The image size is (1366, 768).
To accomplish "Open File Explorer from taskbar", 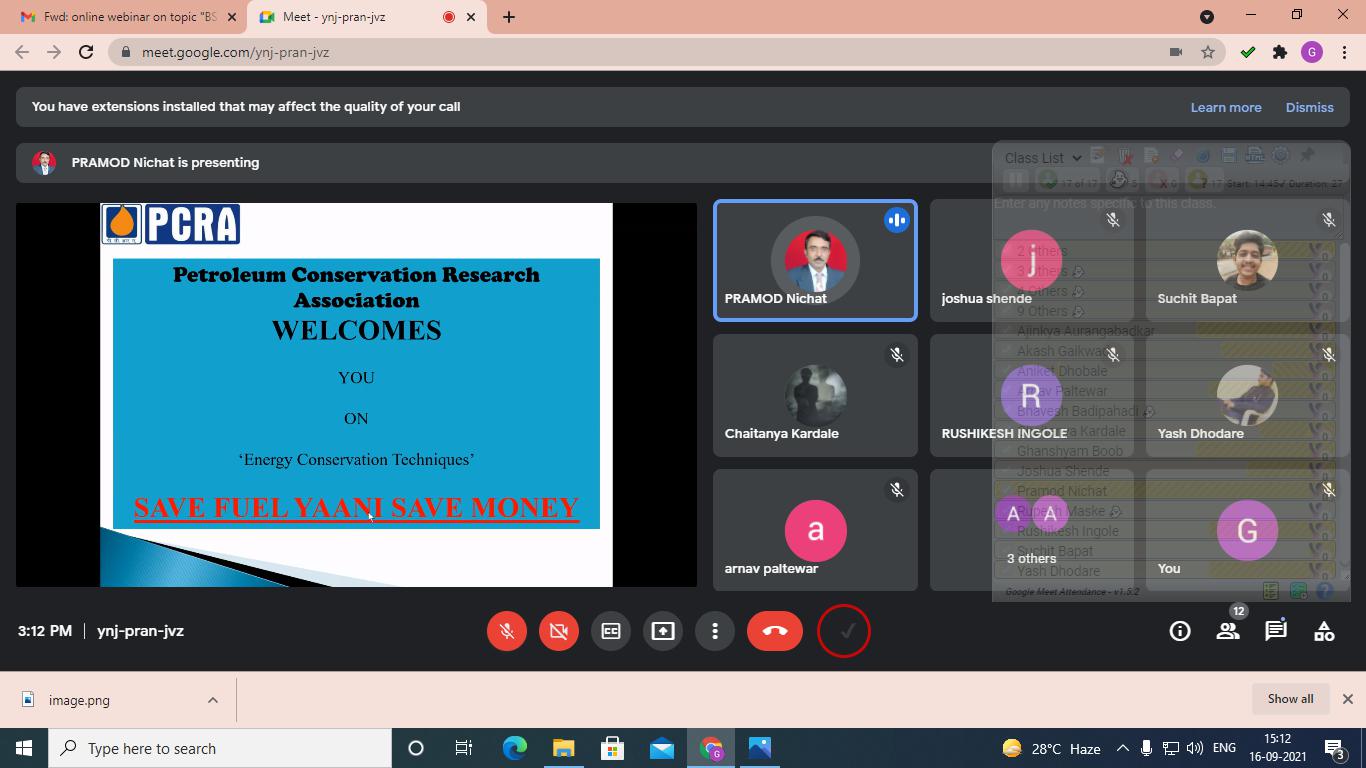I will [x=563, y=748].
